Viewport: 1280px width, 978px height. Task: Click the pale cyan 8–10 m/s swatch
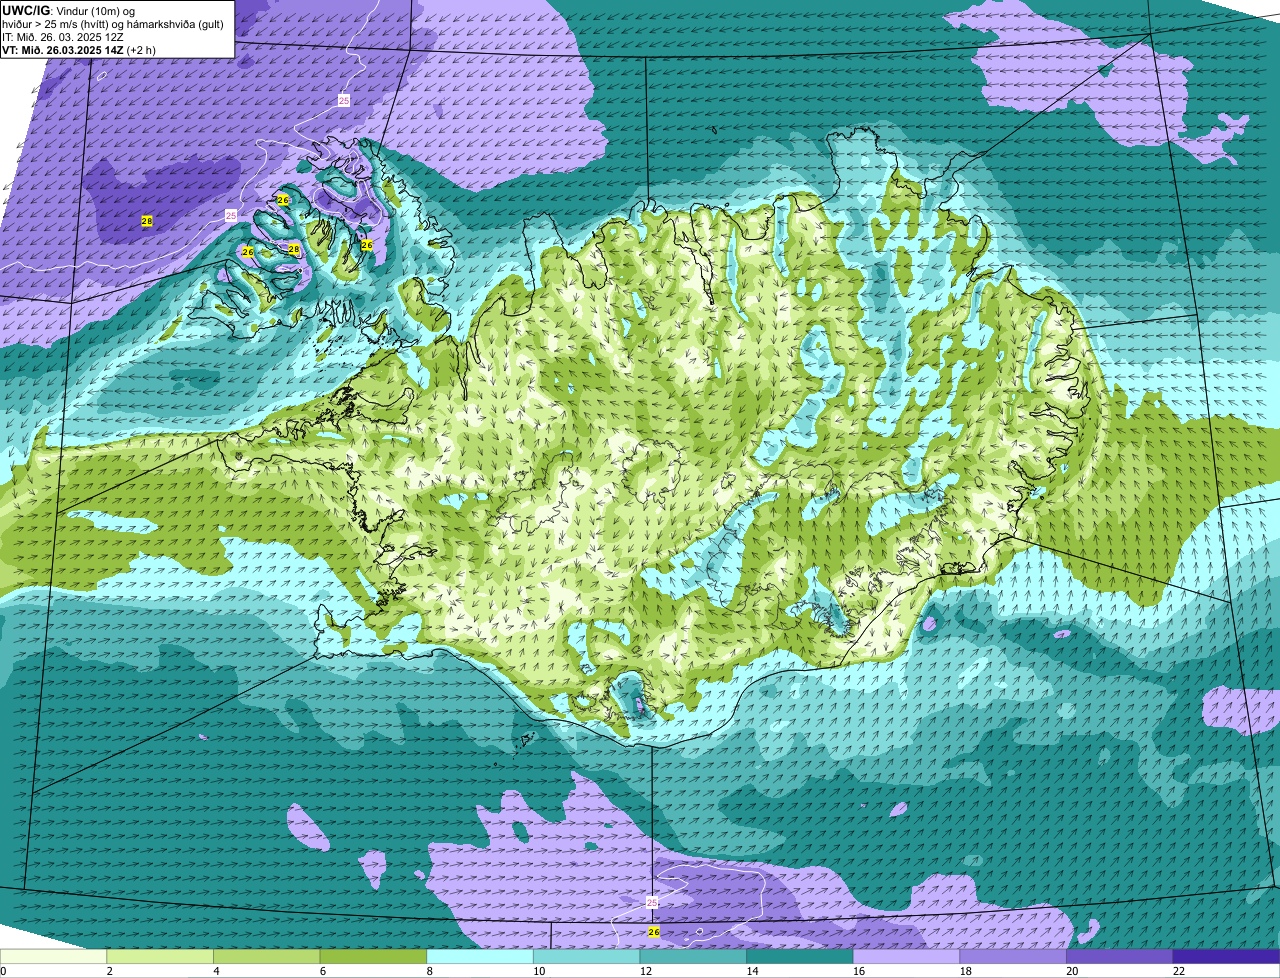click(x=480, y=956)
